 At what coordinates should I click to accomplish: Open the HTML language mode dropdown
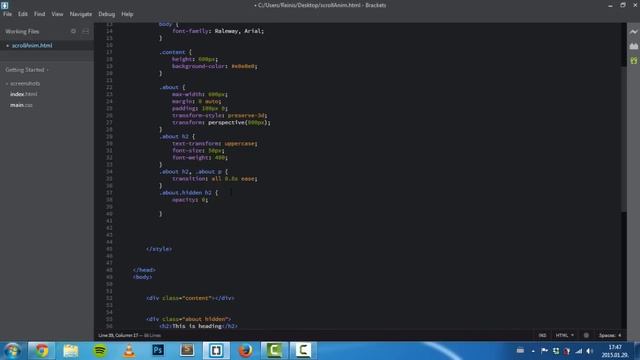click(x=564, y=335)
